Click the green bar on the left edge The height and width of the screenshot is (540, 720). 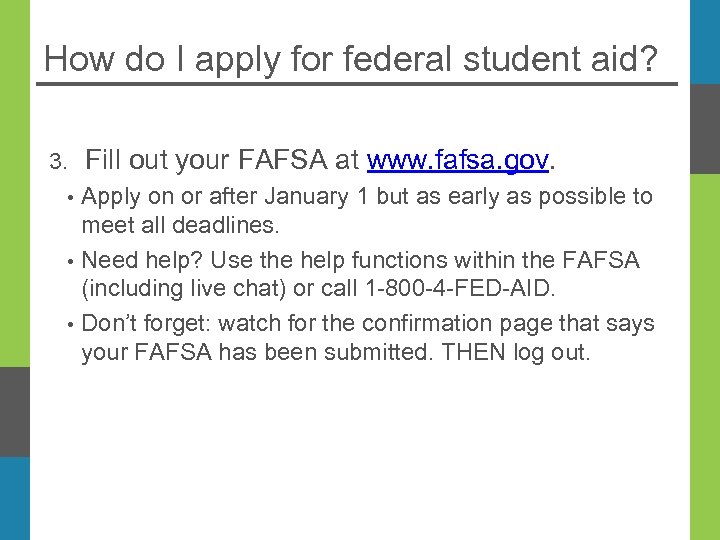[14, 180]
